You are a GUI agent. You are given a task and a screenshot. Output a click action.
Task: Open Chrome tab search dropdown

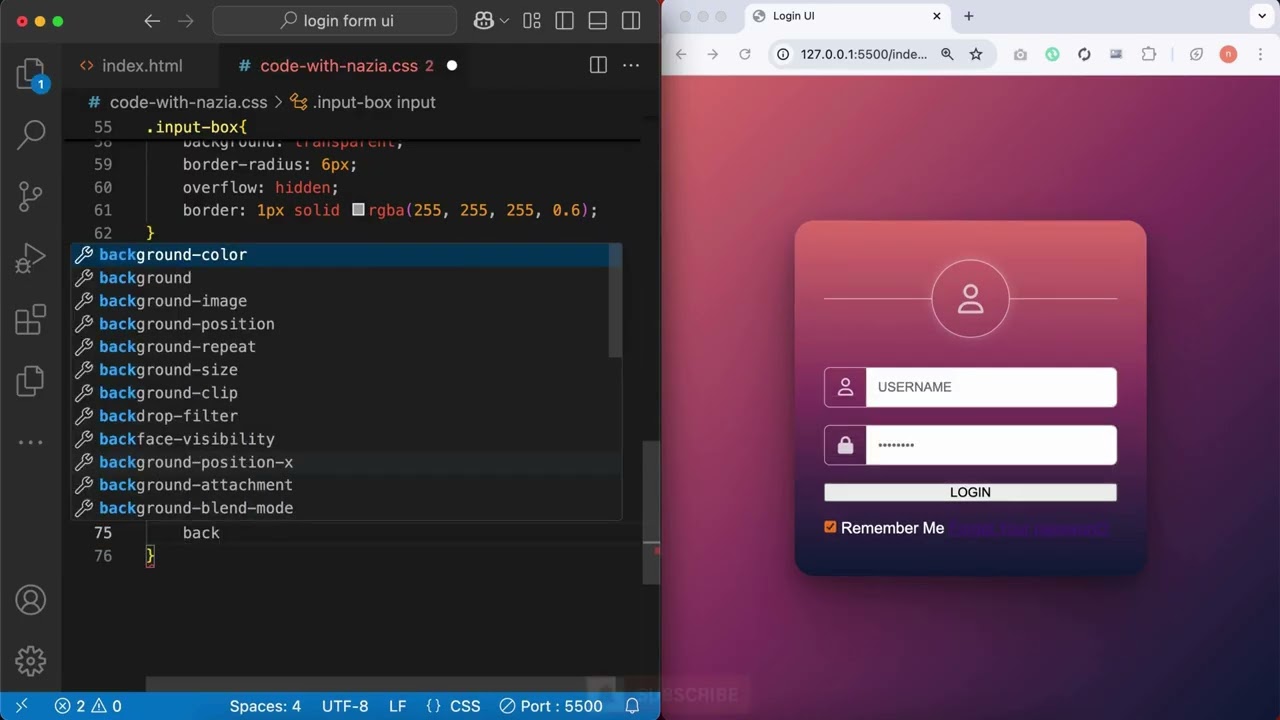(1264, 16)
